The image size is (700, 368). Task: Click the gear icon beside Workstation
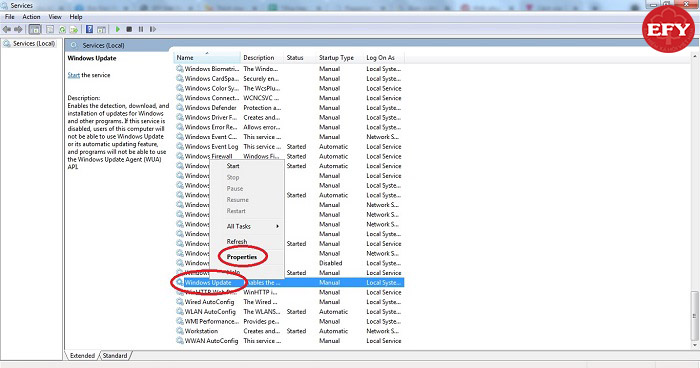179,331
